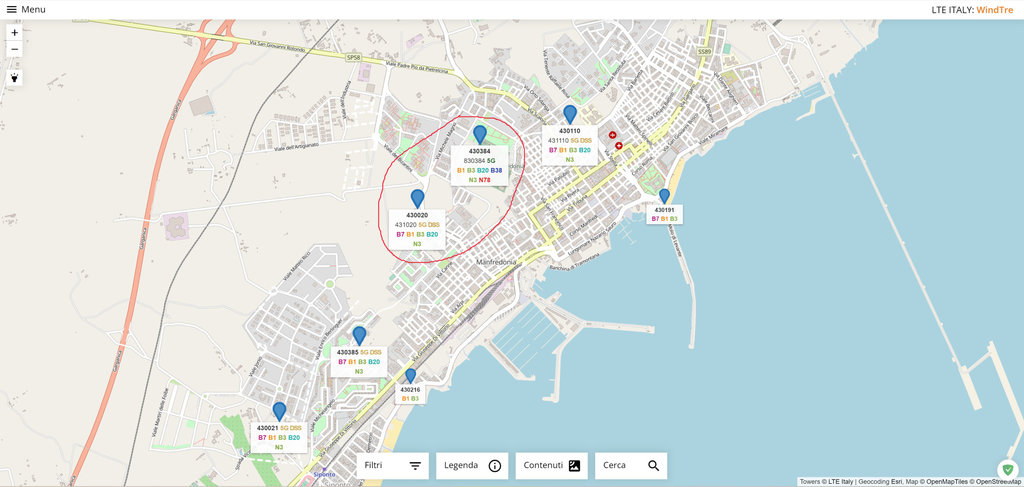1024x487 pixels.
Task: Open the hamburger Menu
Action: click(x=26, y=9)
